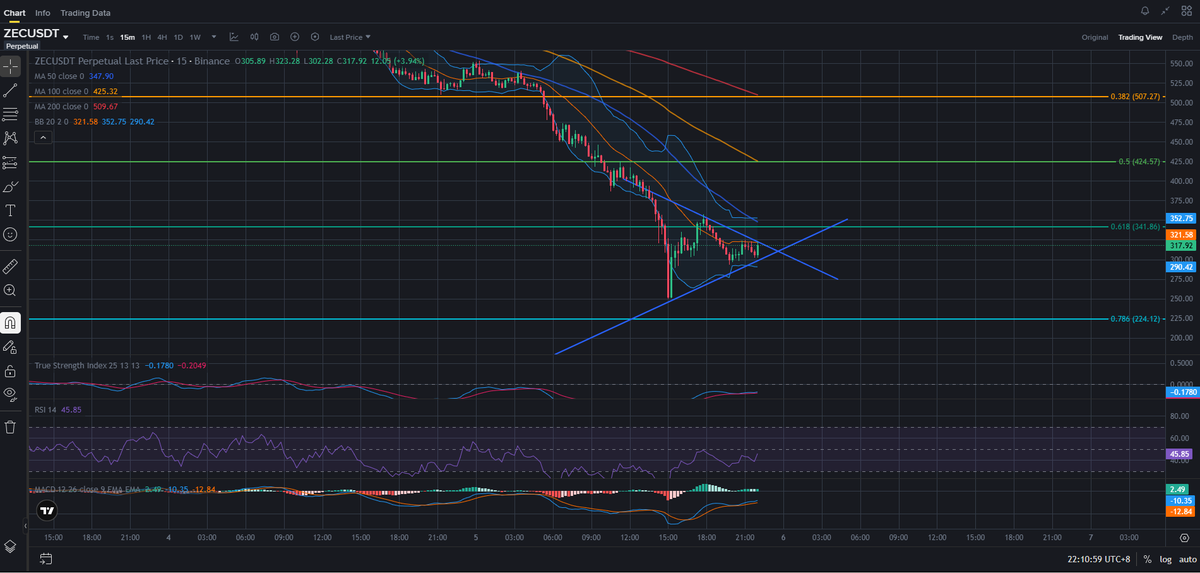Select the 1H interval
This screenshot has height=573, width=1200.
click(146, 37)
